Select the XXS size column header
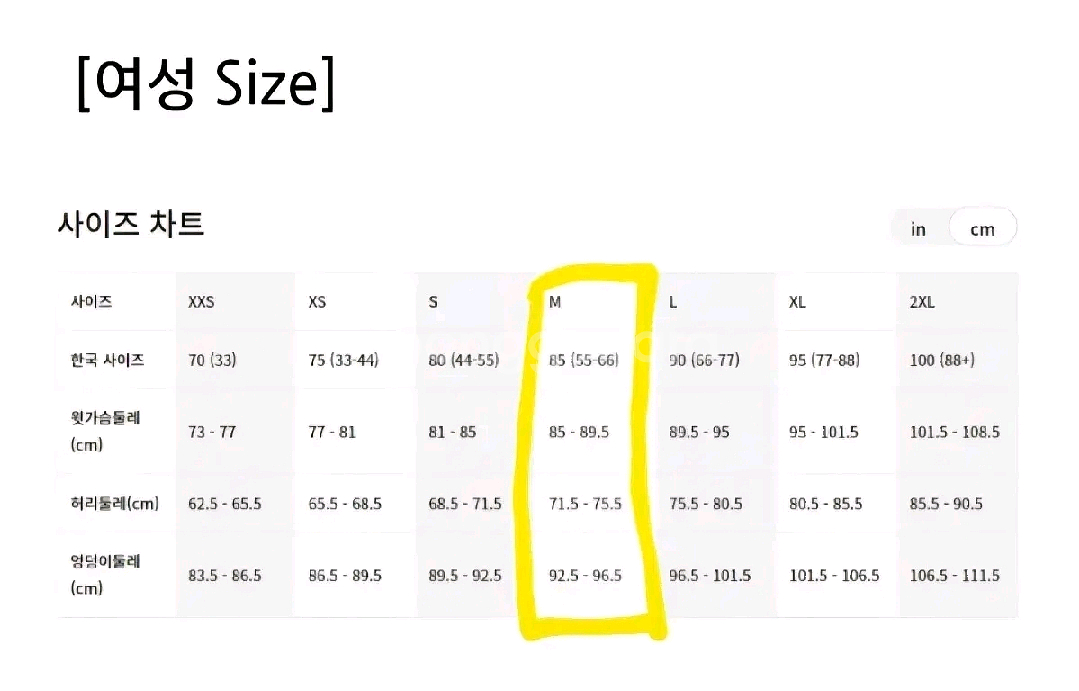The image size is (1079, 691). coord(201,302)
